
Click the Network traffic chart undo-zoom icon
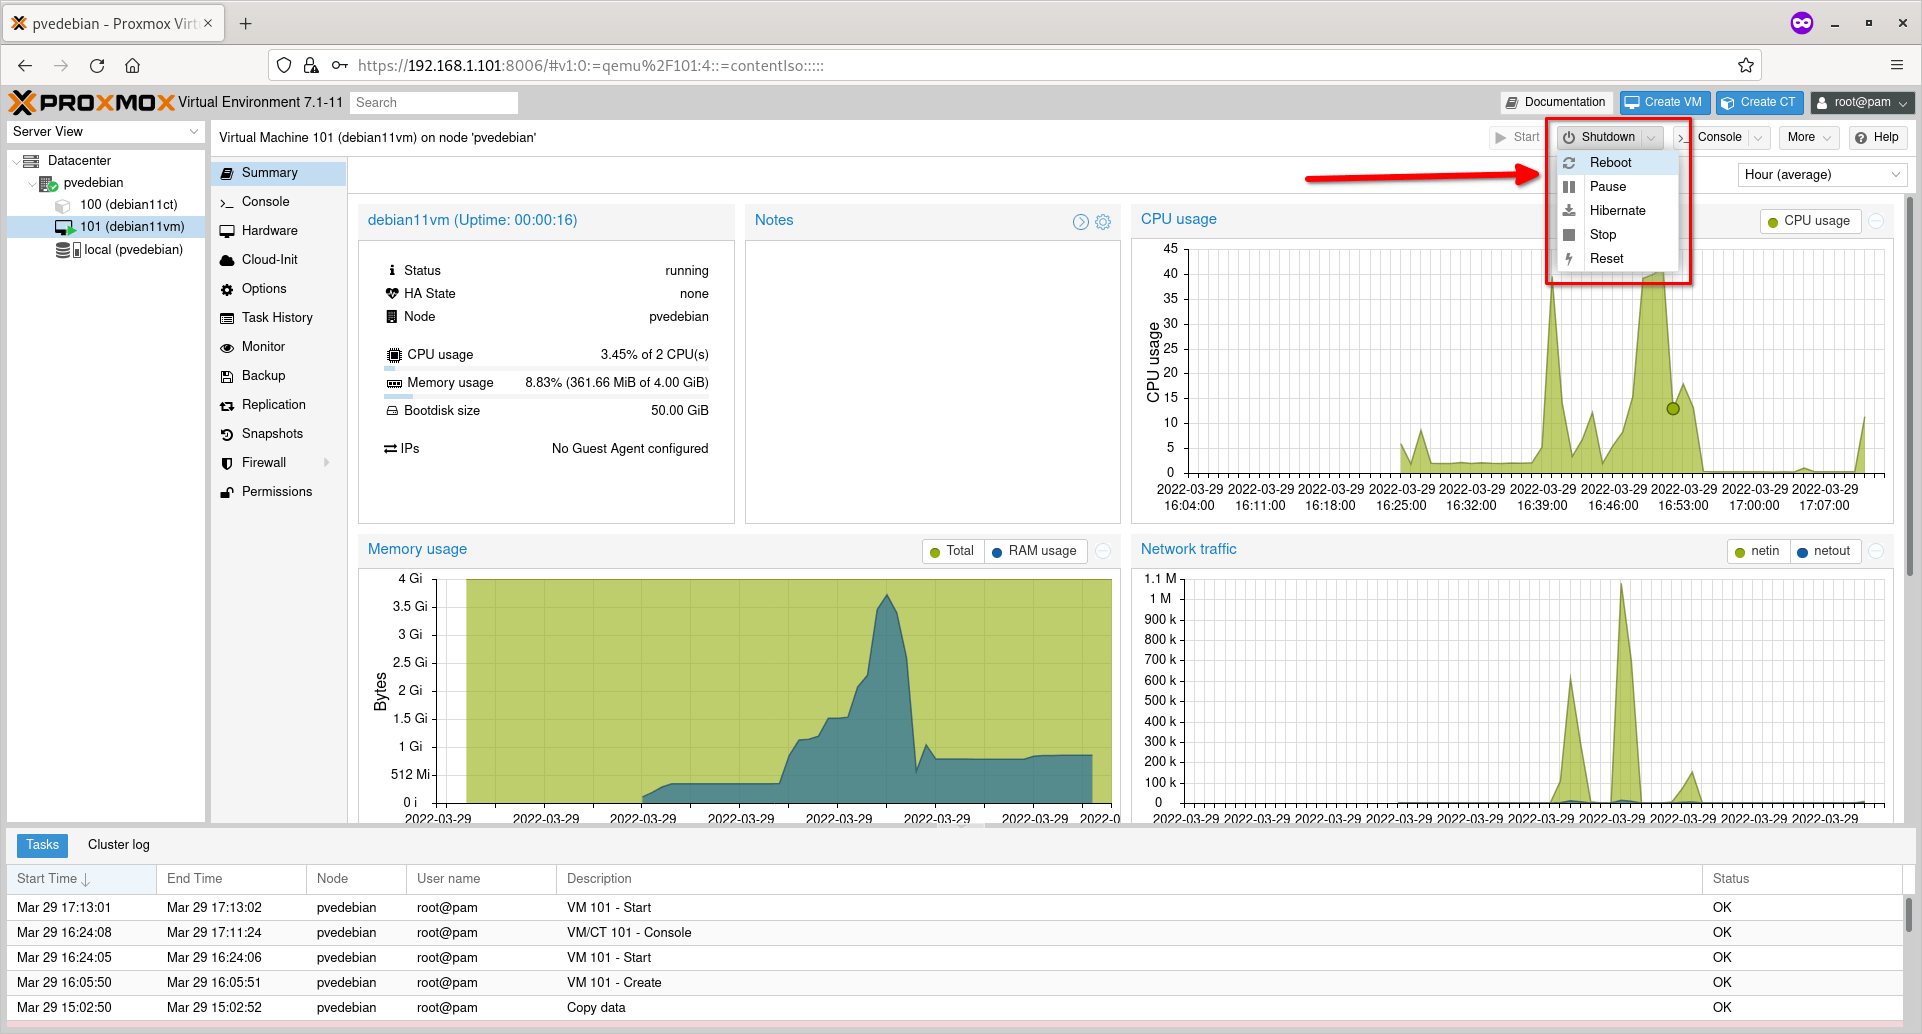click(x=1877, y=551)
